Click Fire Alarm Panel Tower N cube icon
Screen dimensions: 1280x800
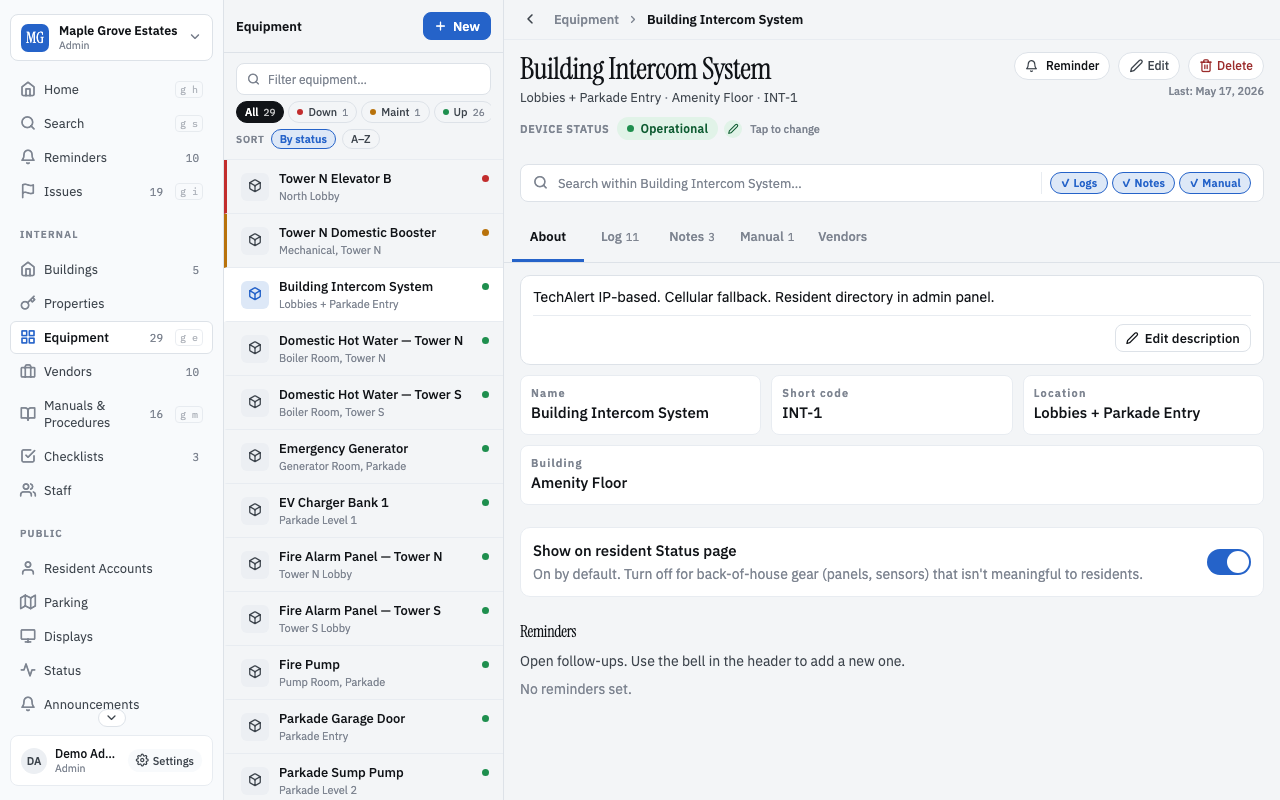tap(255, 564)
